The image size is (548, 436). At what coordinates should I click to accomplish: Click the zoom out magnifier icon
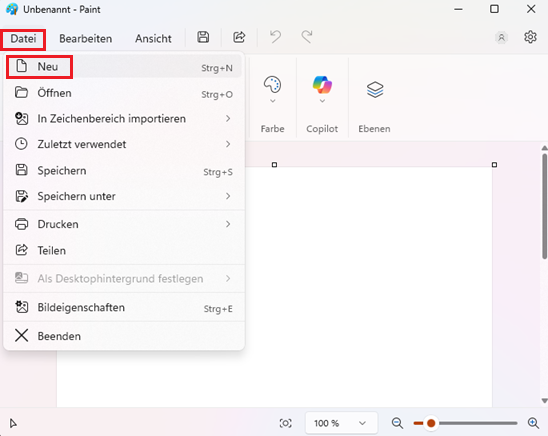[x=397, y=423]
